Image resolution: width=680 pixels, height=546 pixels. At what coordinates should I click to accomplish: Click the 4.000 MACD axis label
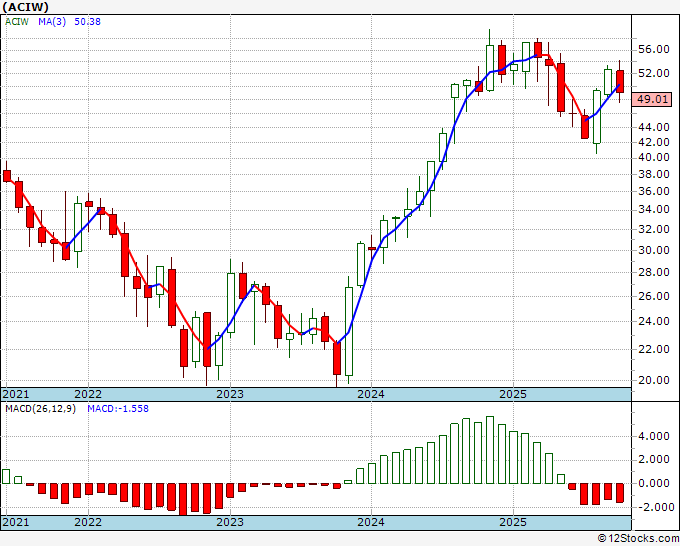(654, 436)
